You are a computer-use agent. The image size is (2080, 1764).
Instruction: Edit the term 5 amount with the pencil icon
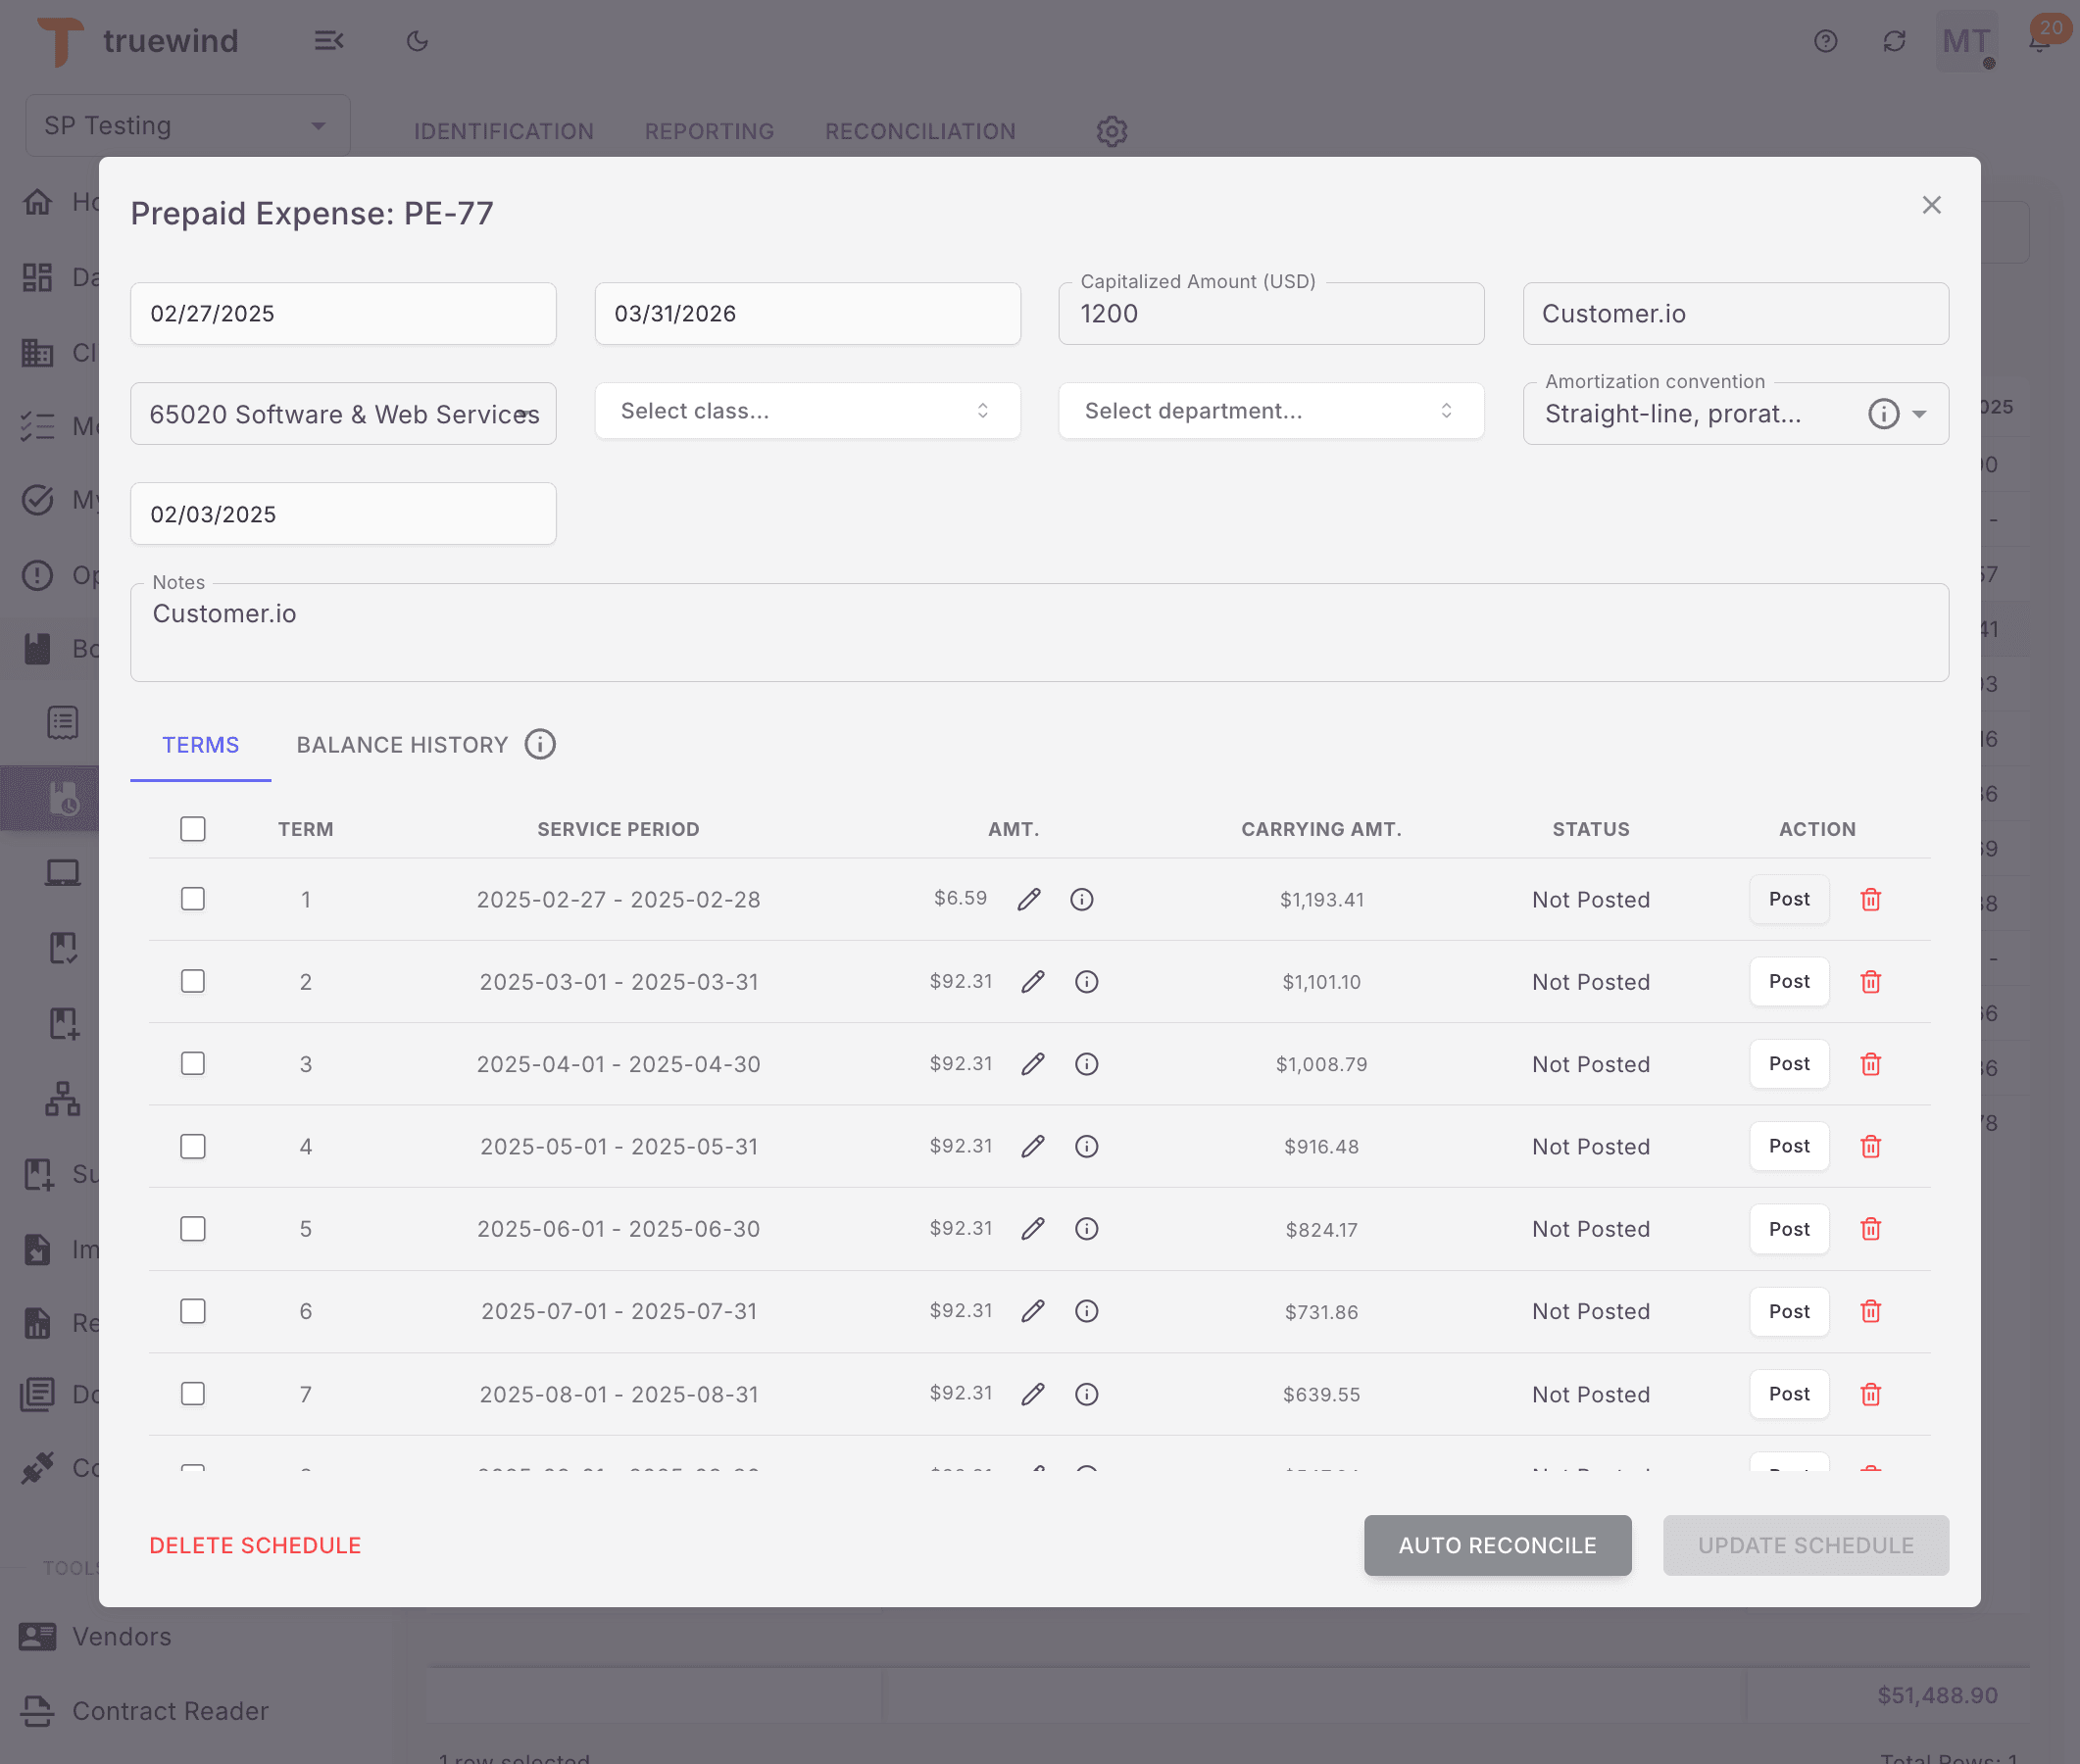[x=1033, y=1229]
